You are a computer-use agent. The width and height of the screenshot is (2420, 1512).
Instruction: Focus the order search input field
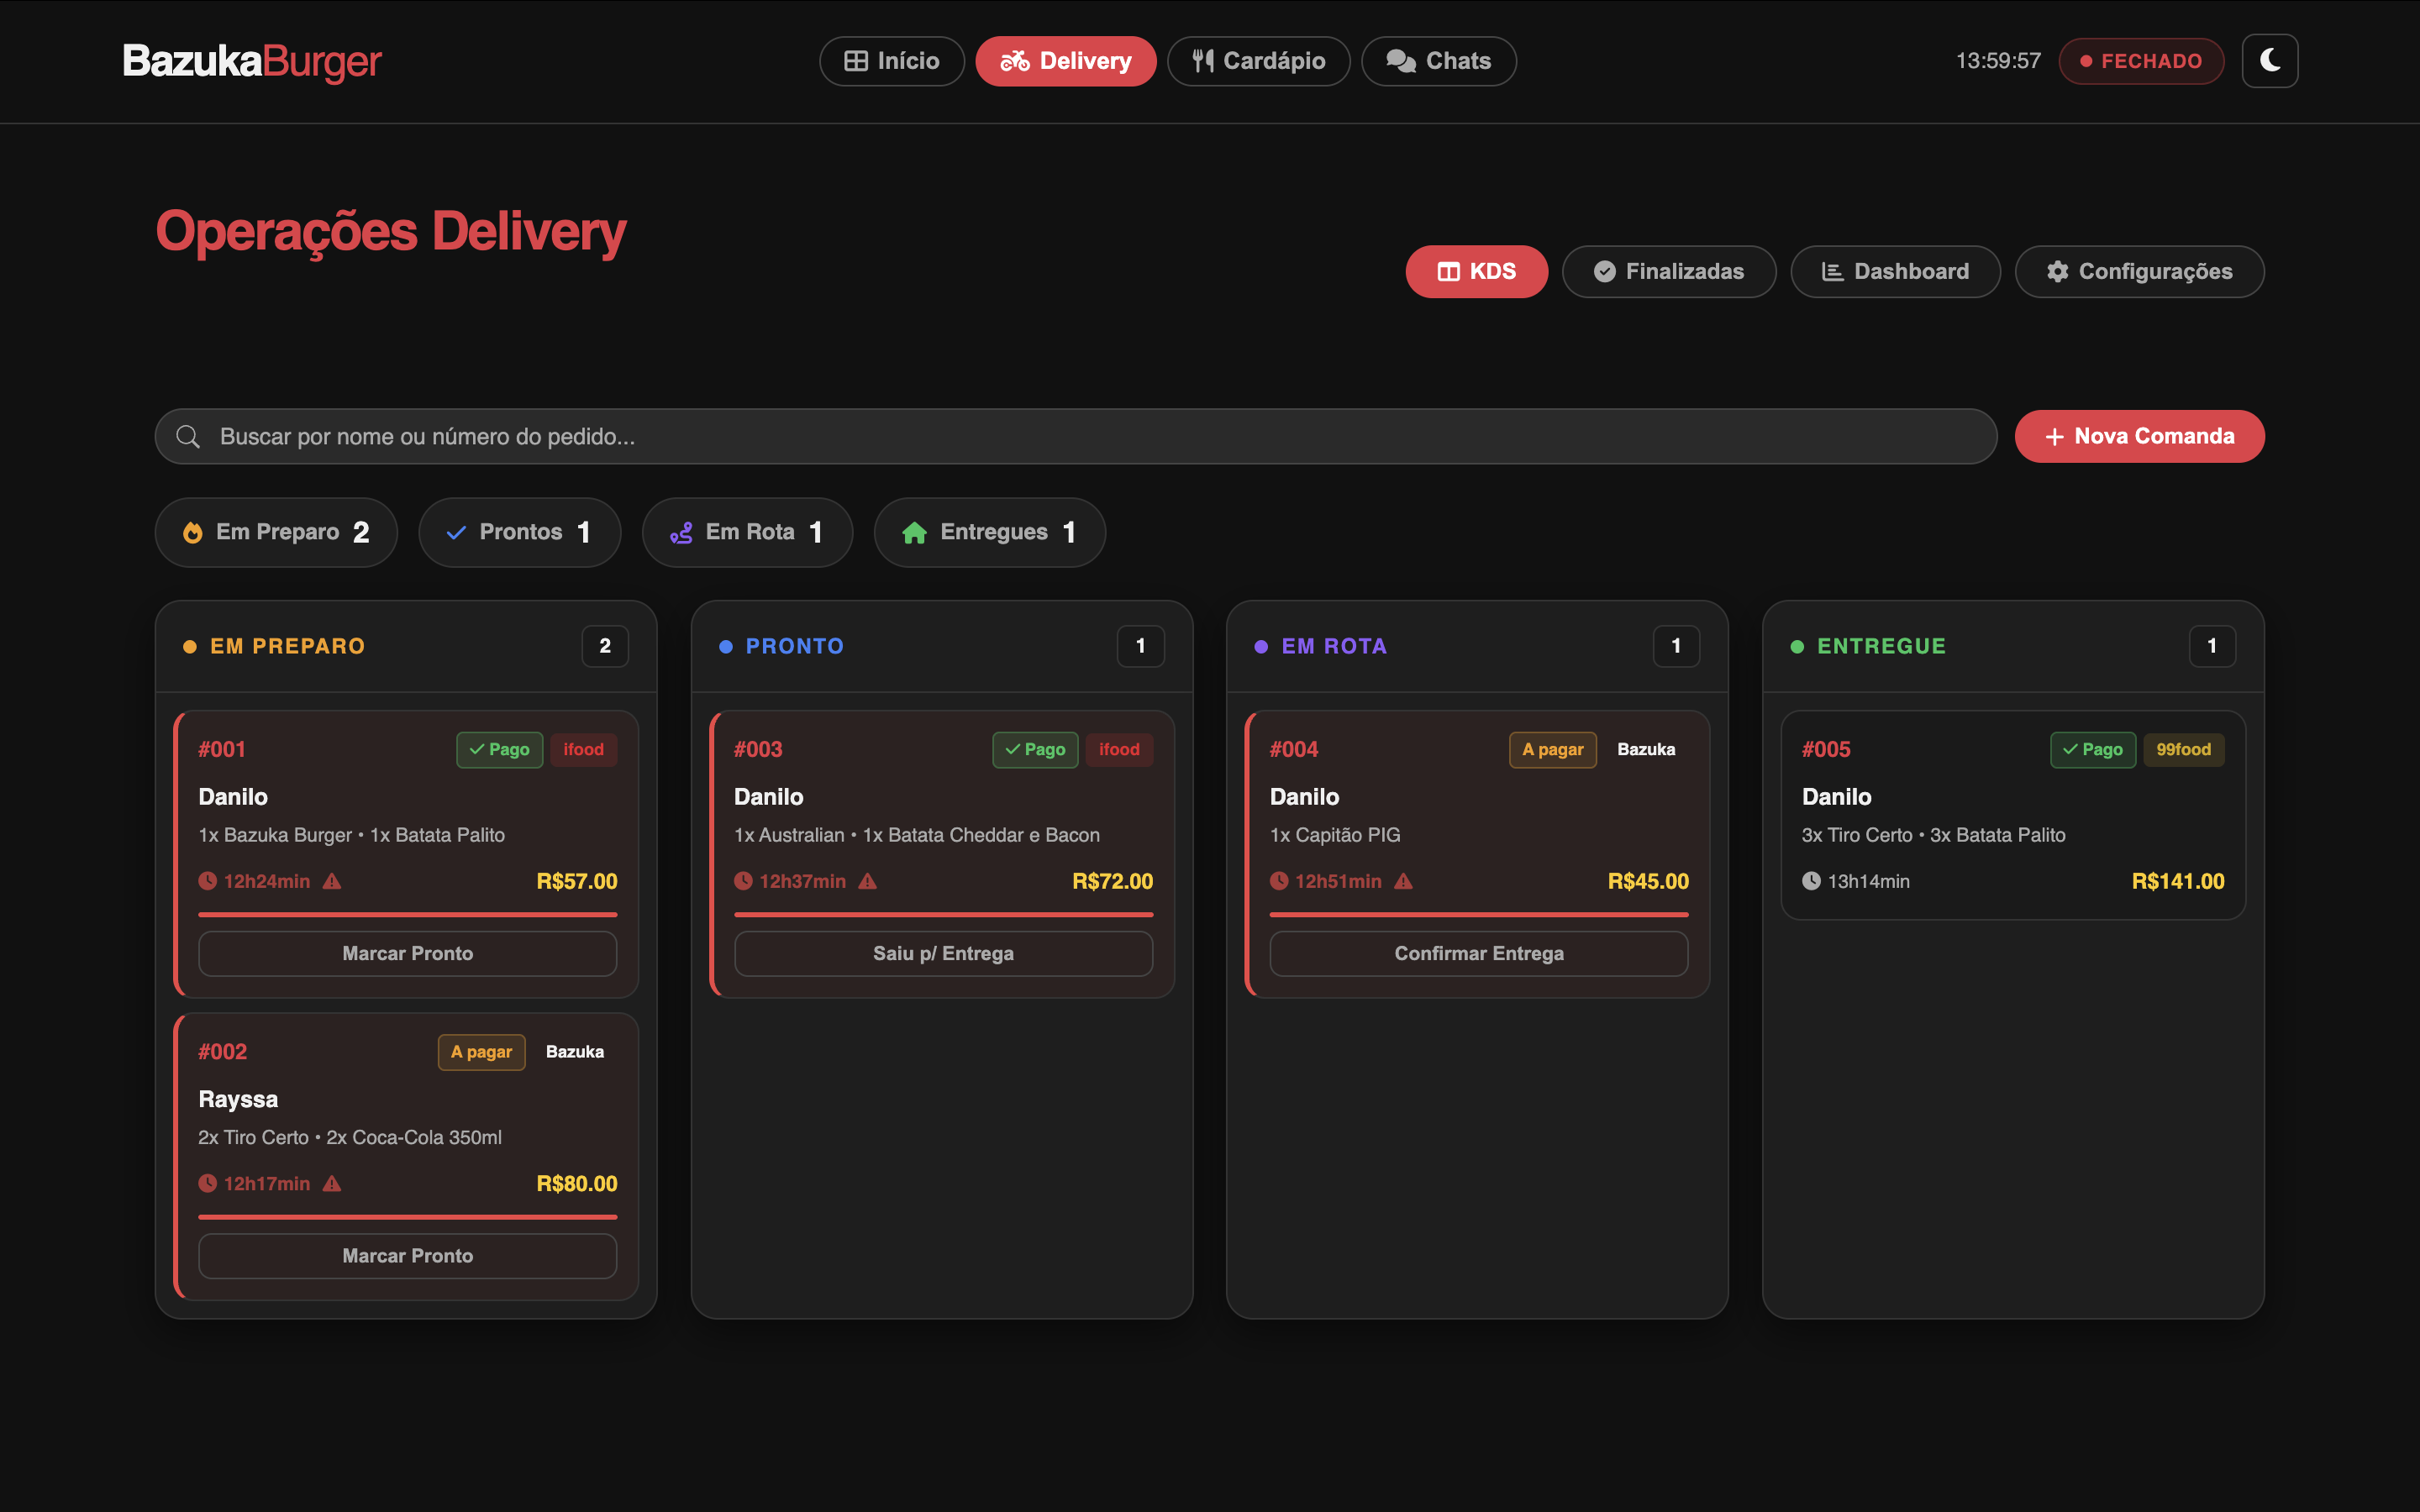pyautogui.click(x=1075, y=436)
